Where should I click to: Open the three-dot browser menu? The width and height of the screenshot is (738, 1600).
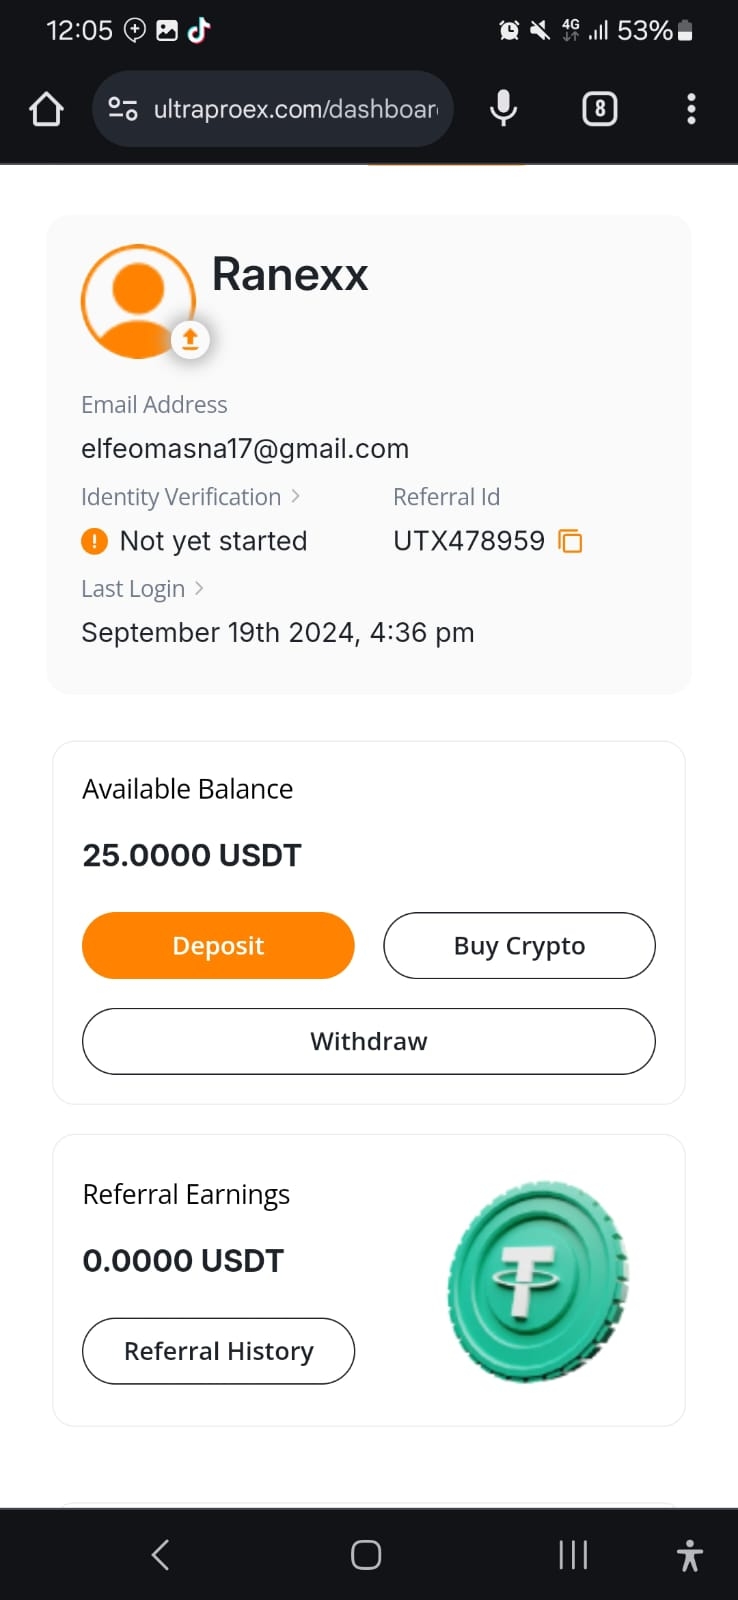pyautogui.click(x=691, y=108)
